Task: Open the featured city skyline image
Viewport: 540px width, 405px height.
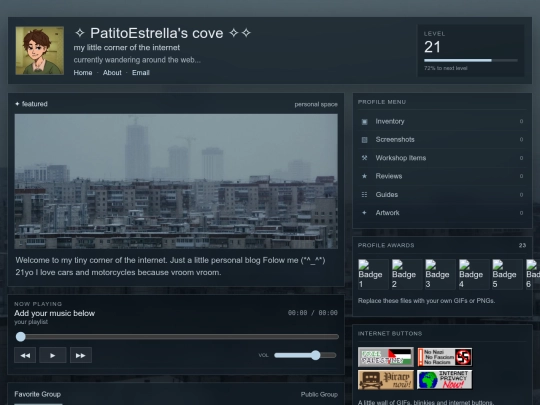Action: pyautogui.click(x=176, y=181)
